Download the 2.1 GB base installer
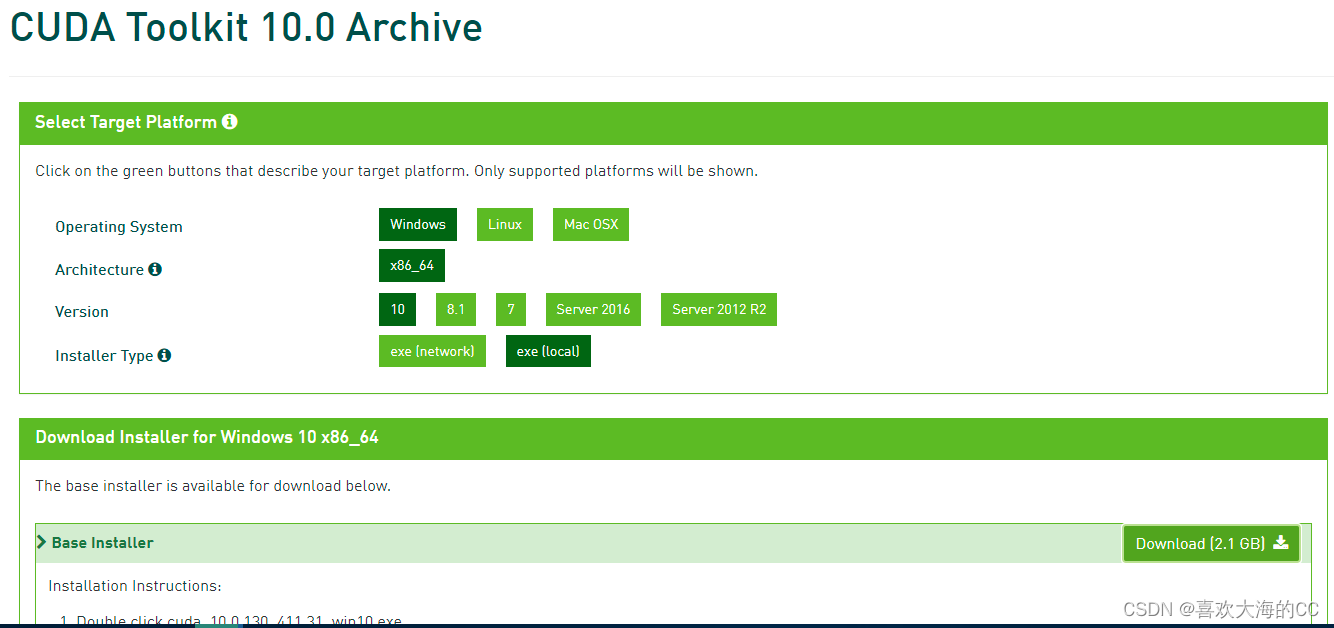The height and width of the screenshot is (628, 1334). point(1211,544)
